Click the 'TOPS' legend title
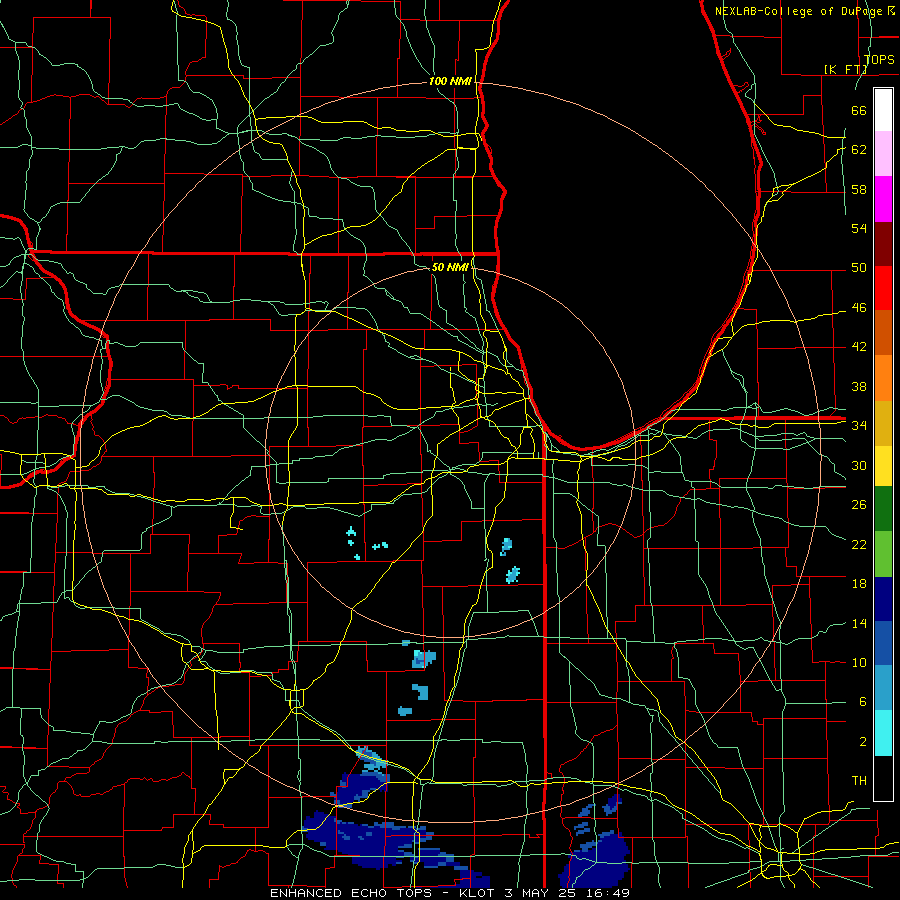Viewport: 900px width, 900px height. [879, 59]
